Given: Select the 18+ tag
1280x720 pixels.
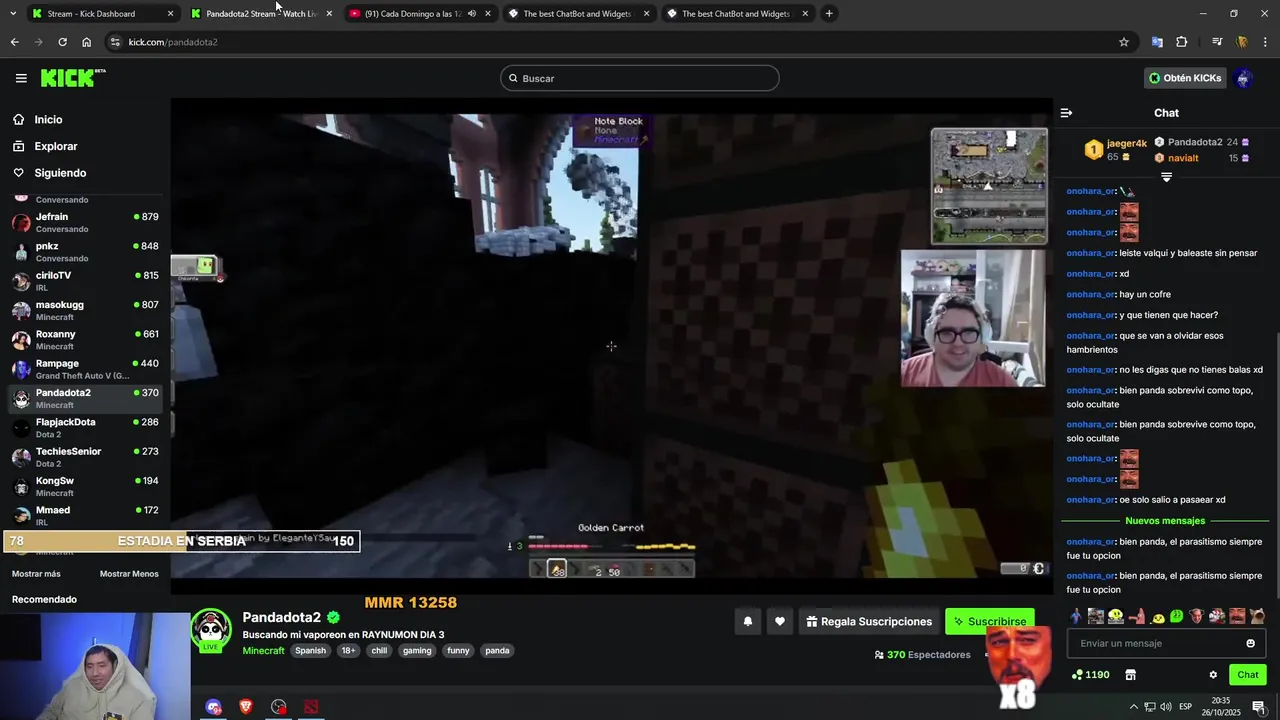Looking at the screenshot, I should pyautogui.click(x=348, y=650).
